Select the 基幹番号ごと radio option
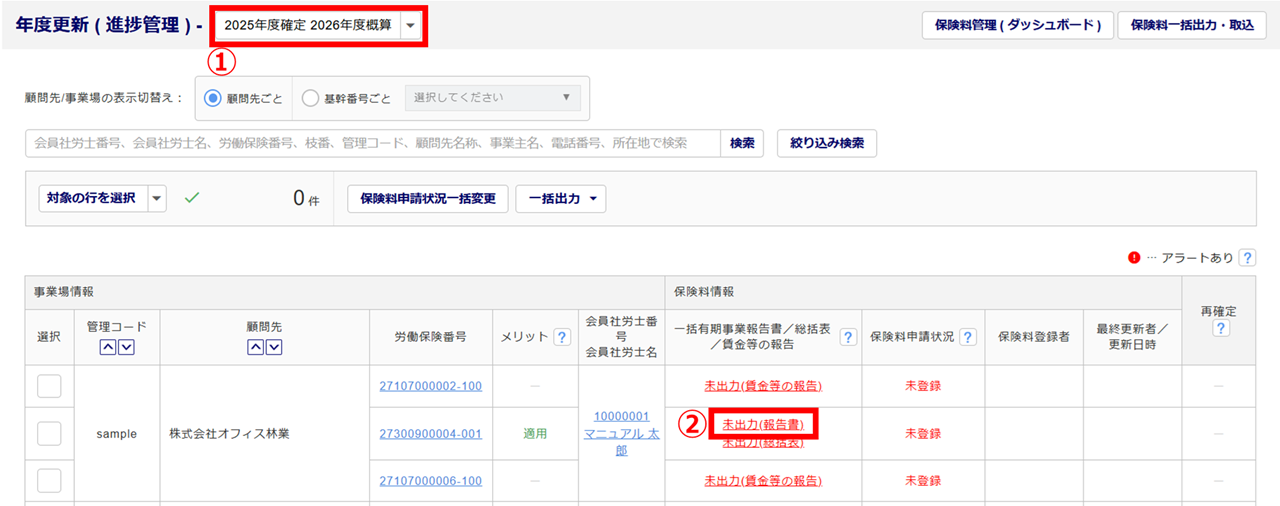The image size is (1280, 506). tap(310, 98)
